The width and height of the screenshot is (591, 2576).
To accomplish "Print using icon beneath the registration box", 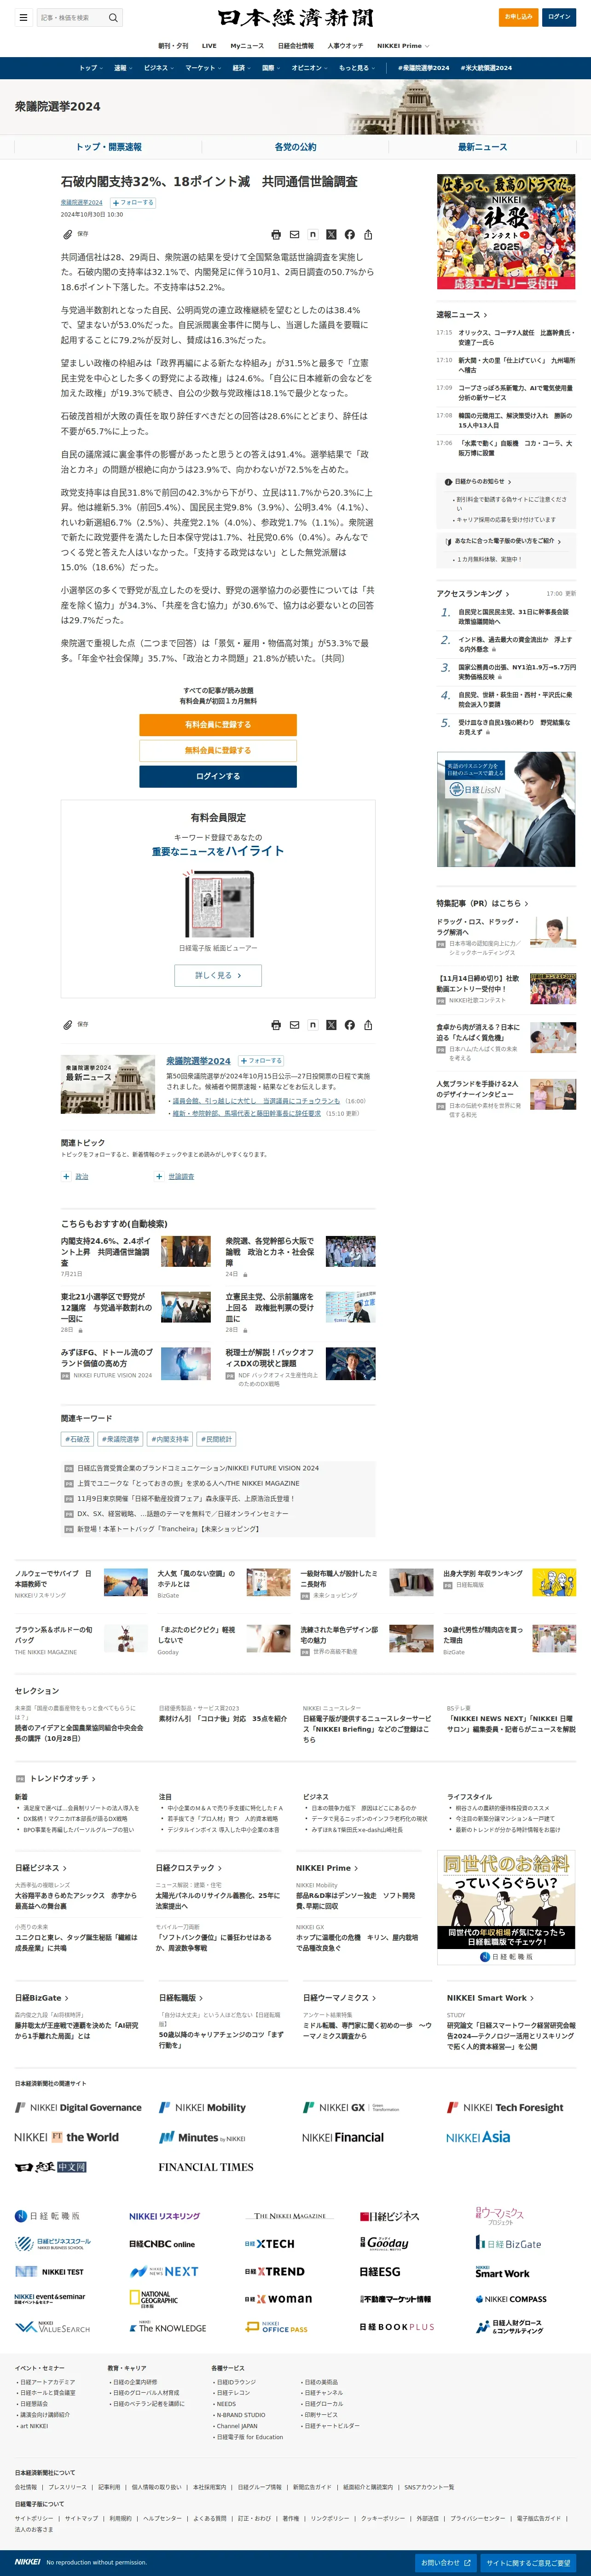I will (276, 1025).
